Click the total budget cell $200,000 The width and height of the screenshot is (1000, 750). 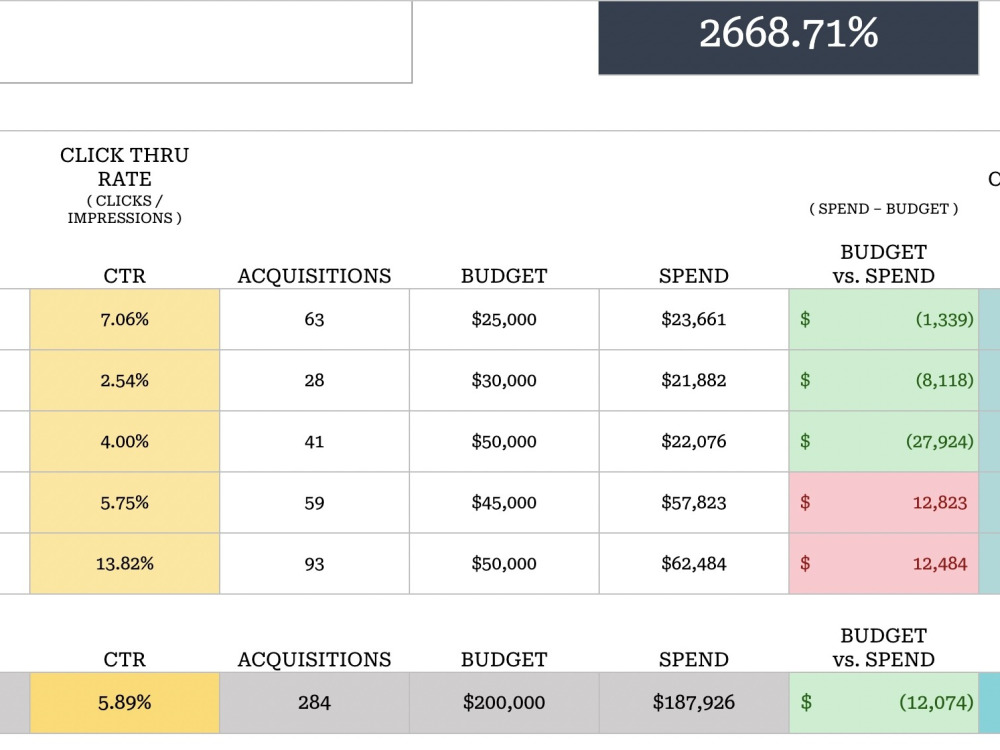[504, 703]
